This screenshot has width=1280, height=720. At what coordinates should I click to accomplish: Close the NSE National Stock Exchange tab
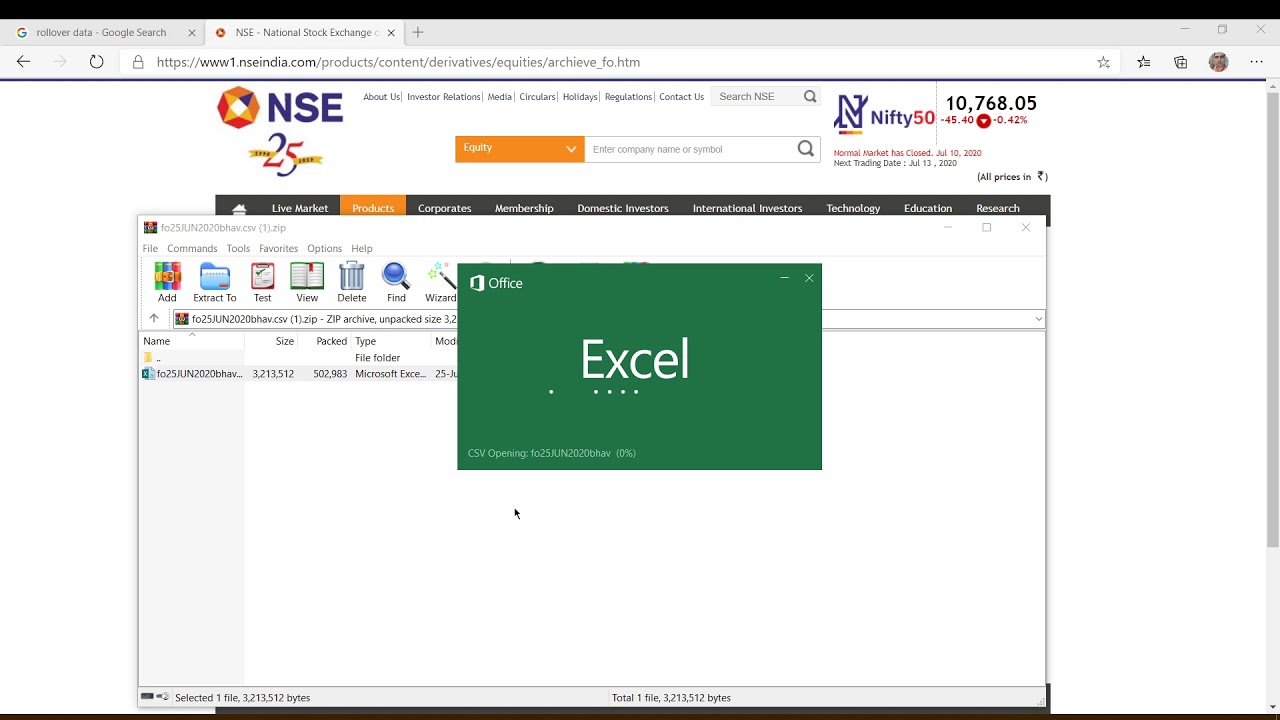pyautogui.click(x=391, y=33)
